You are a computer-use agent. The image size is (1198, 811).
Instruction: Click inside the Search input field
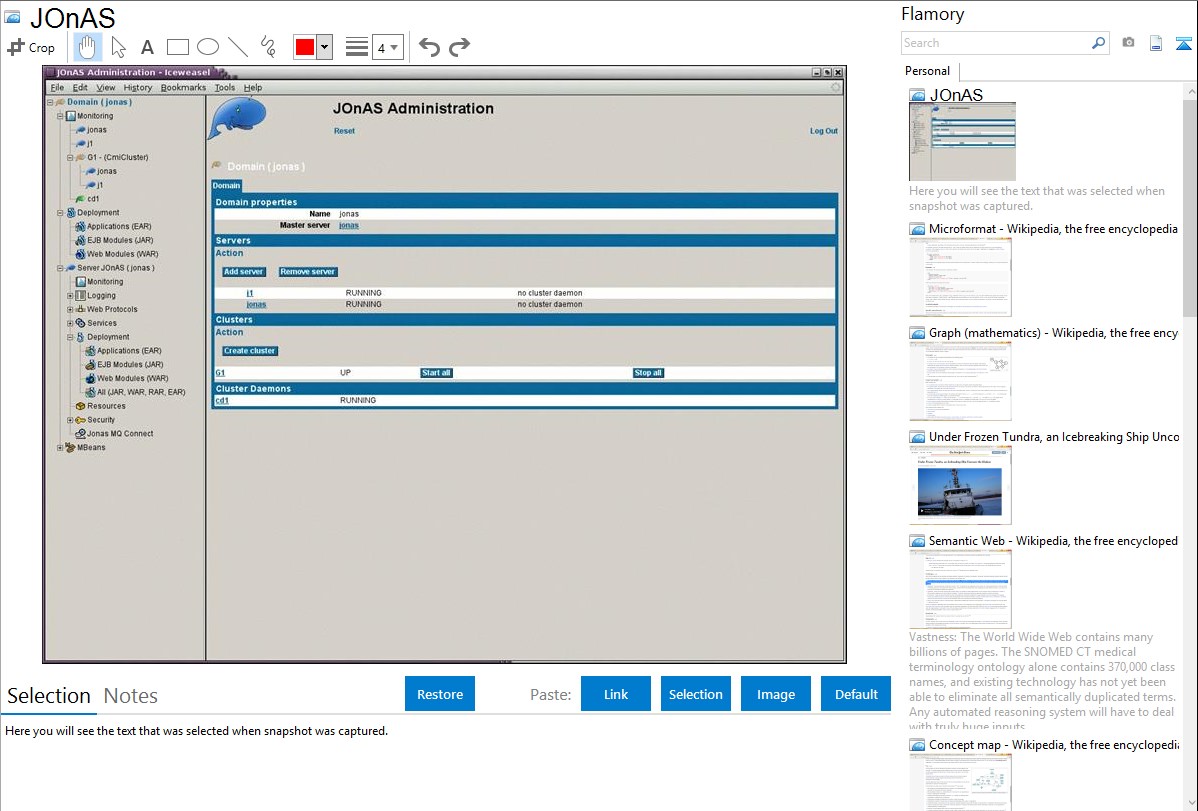tap(995, 43)
